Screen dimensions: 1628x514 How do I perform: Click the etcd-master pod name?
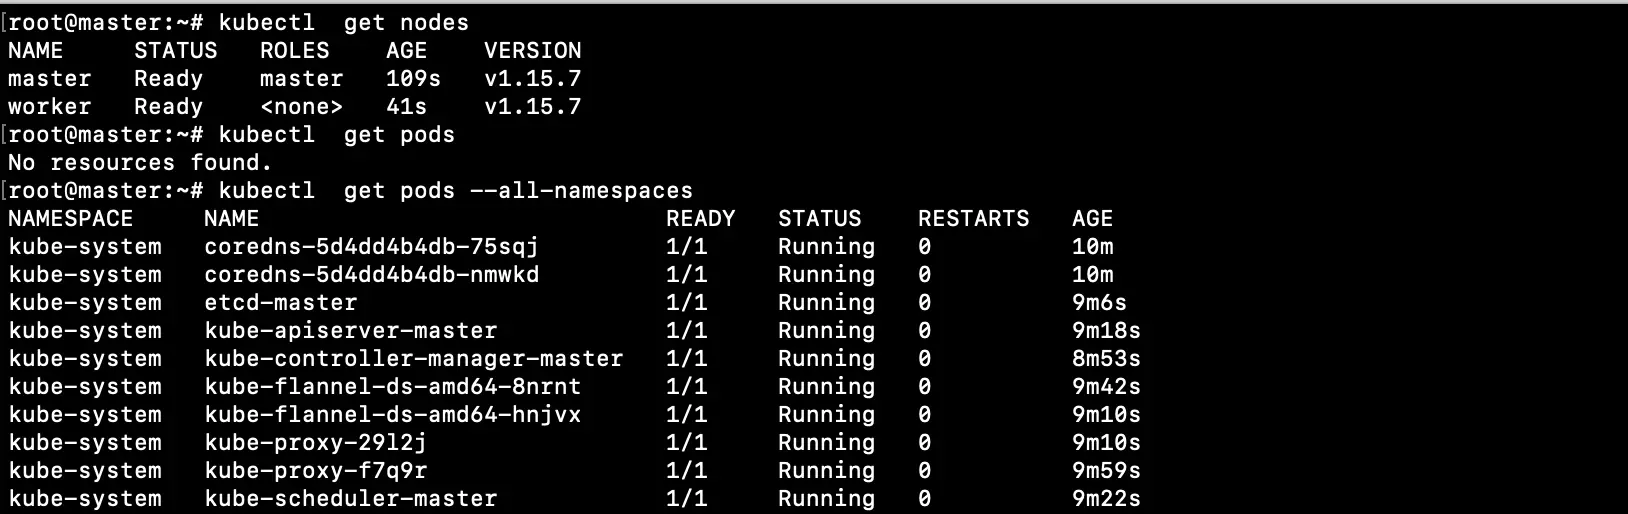click(x=280, y=302)
